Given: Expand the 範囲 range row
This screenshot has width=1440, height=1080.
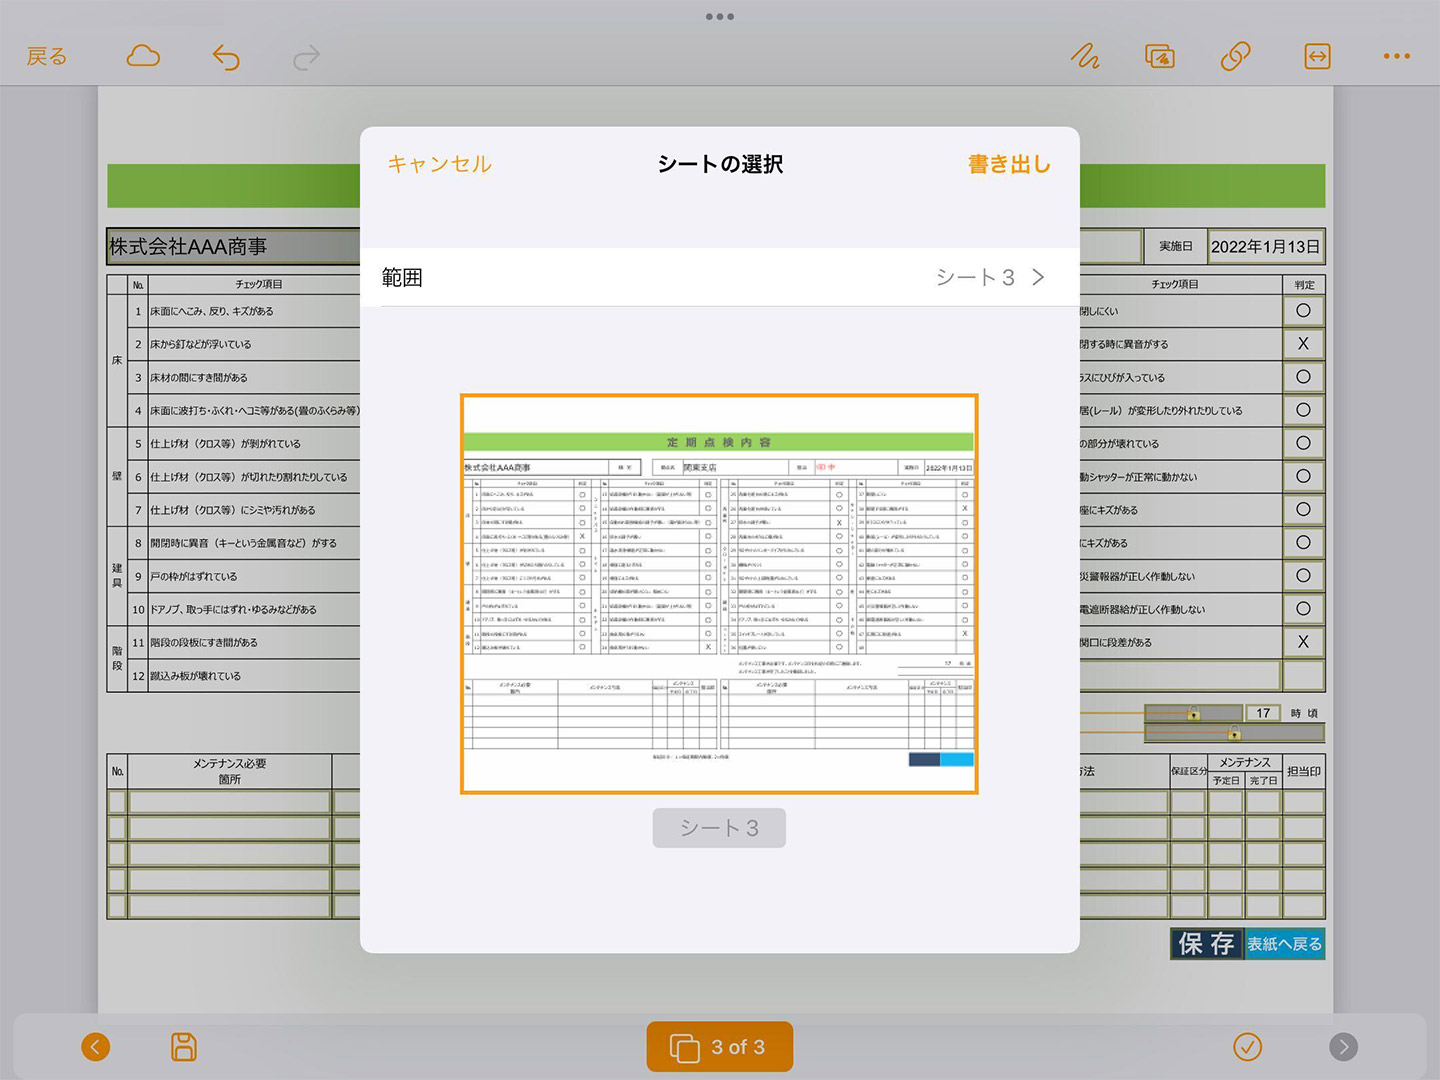Looking at the screenshot, I should (x=719, y=277).
